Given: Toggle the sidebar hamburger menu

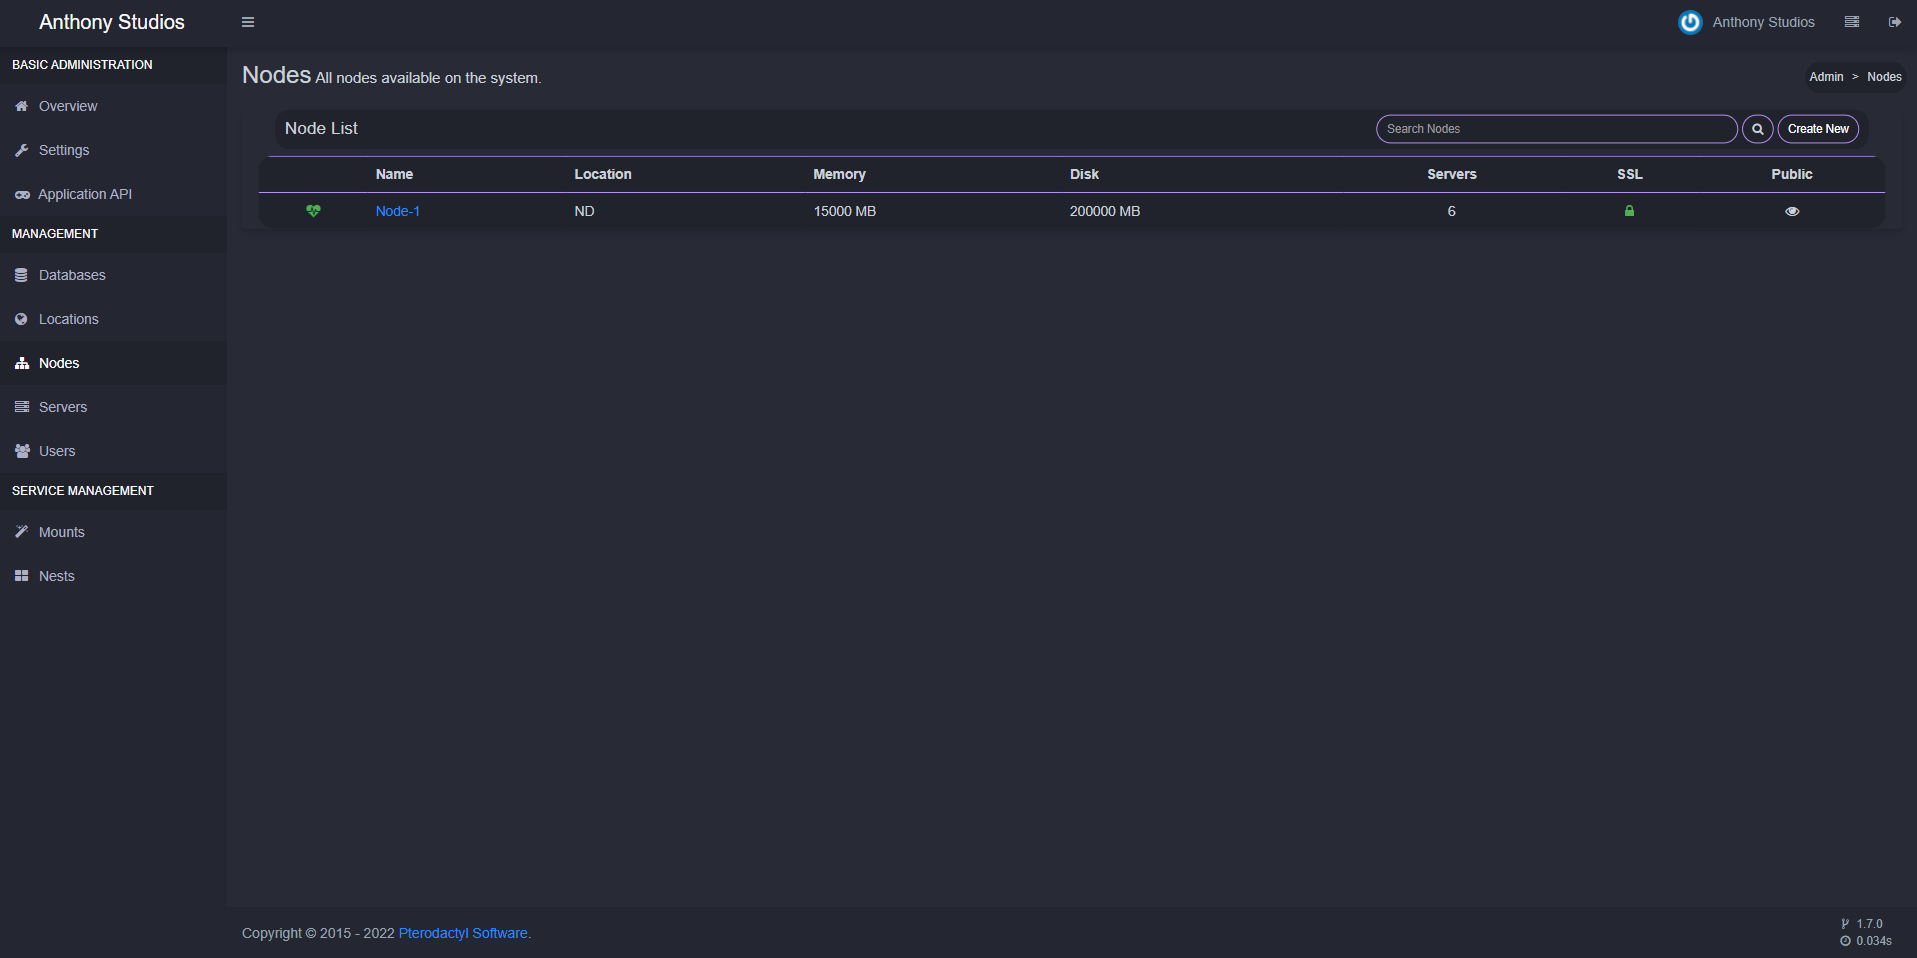Looking at the screenshot, I should 248,22.
